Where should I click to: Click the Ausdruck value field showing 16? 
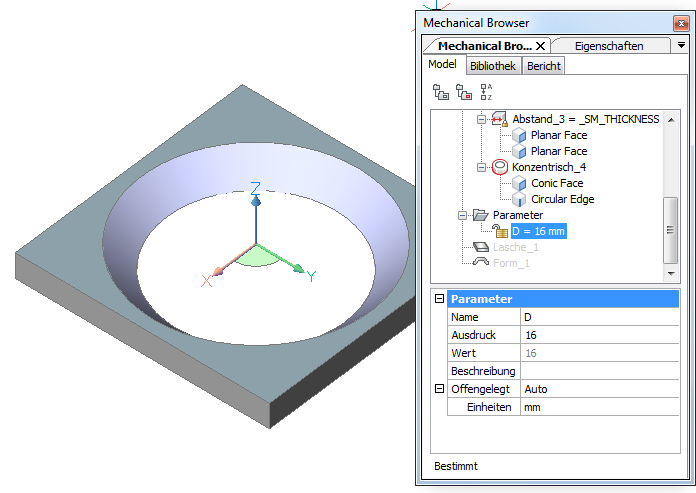click(x=598, y=335)
